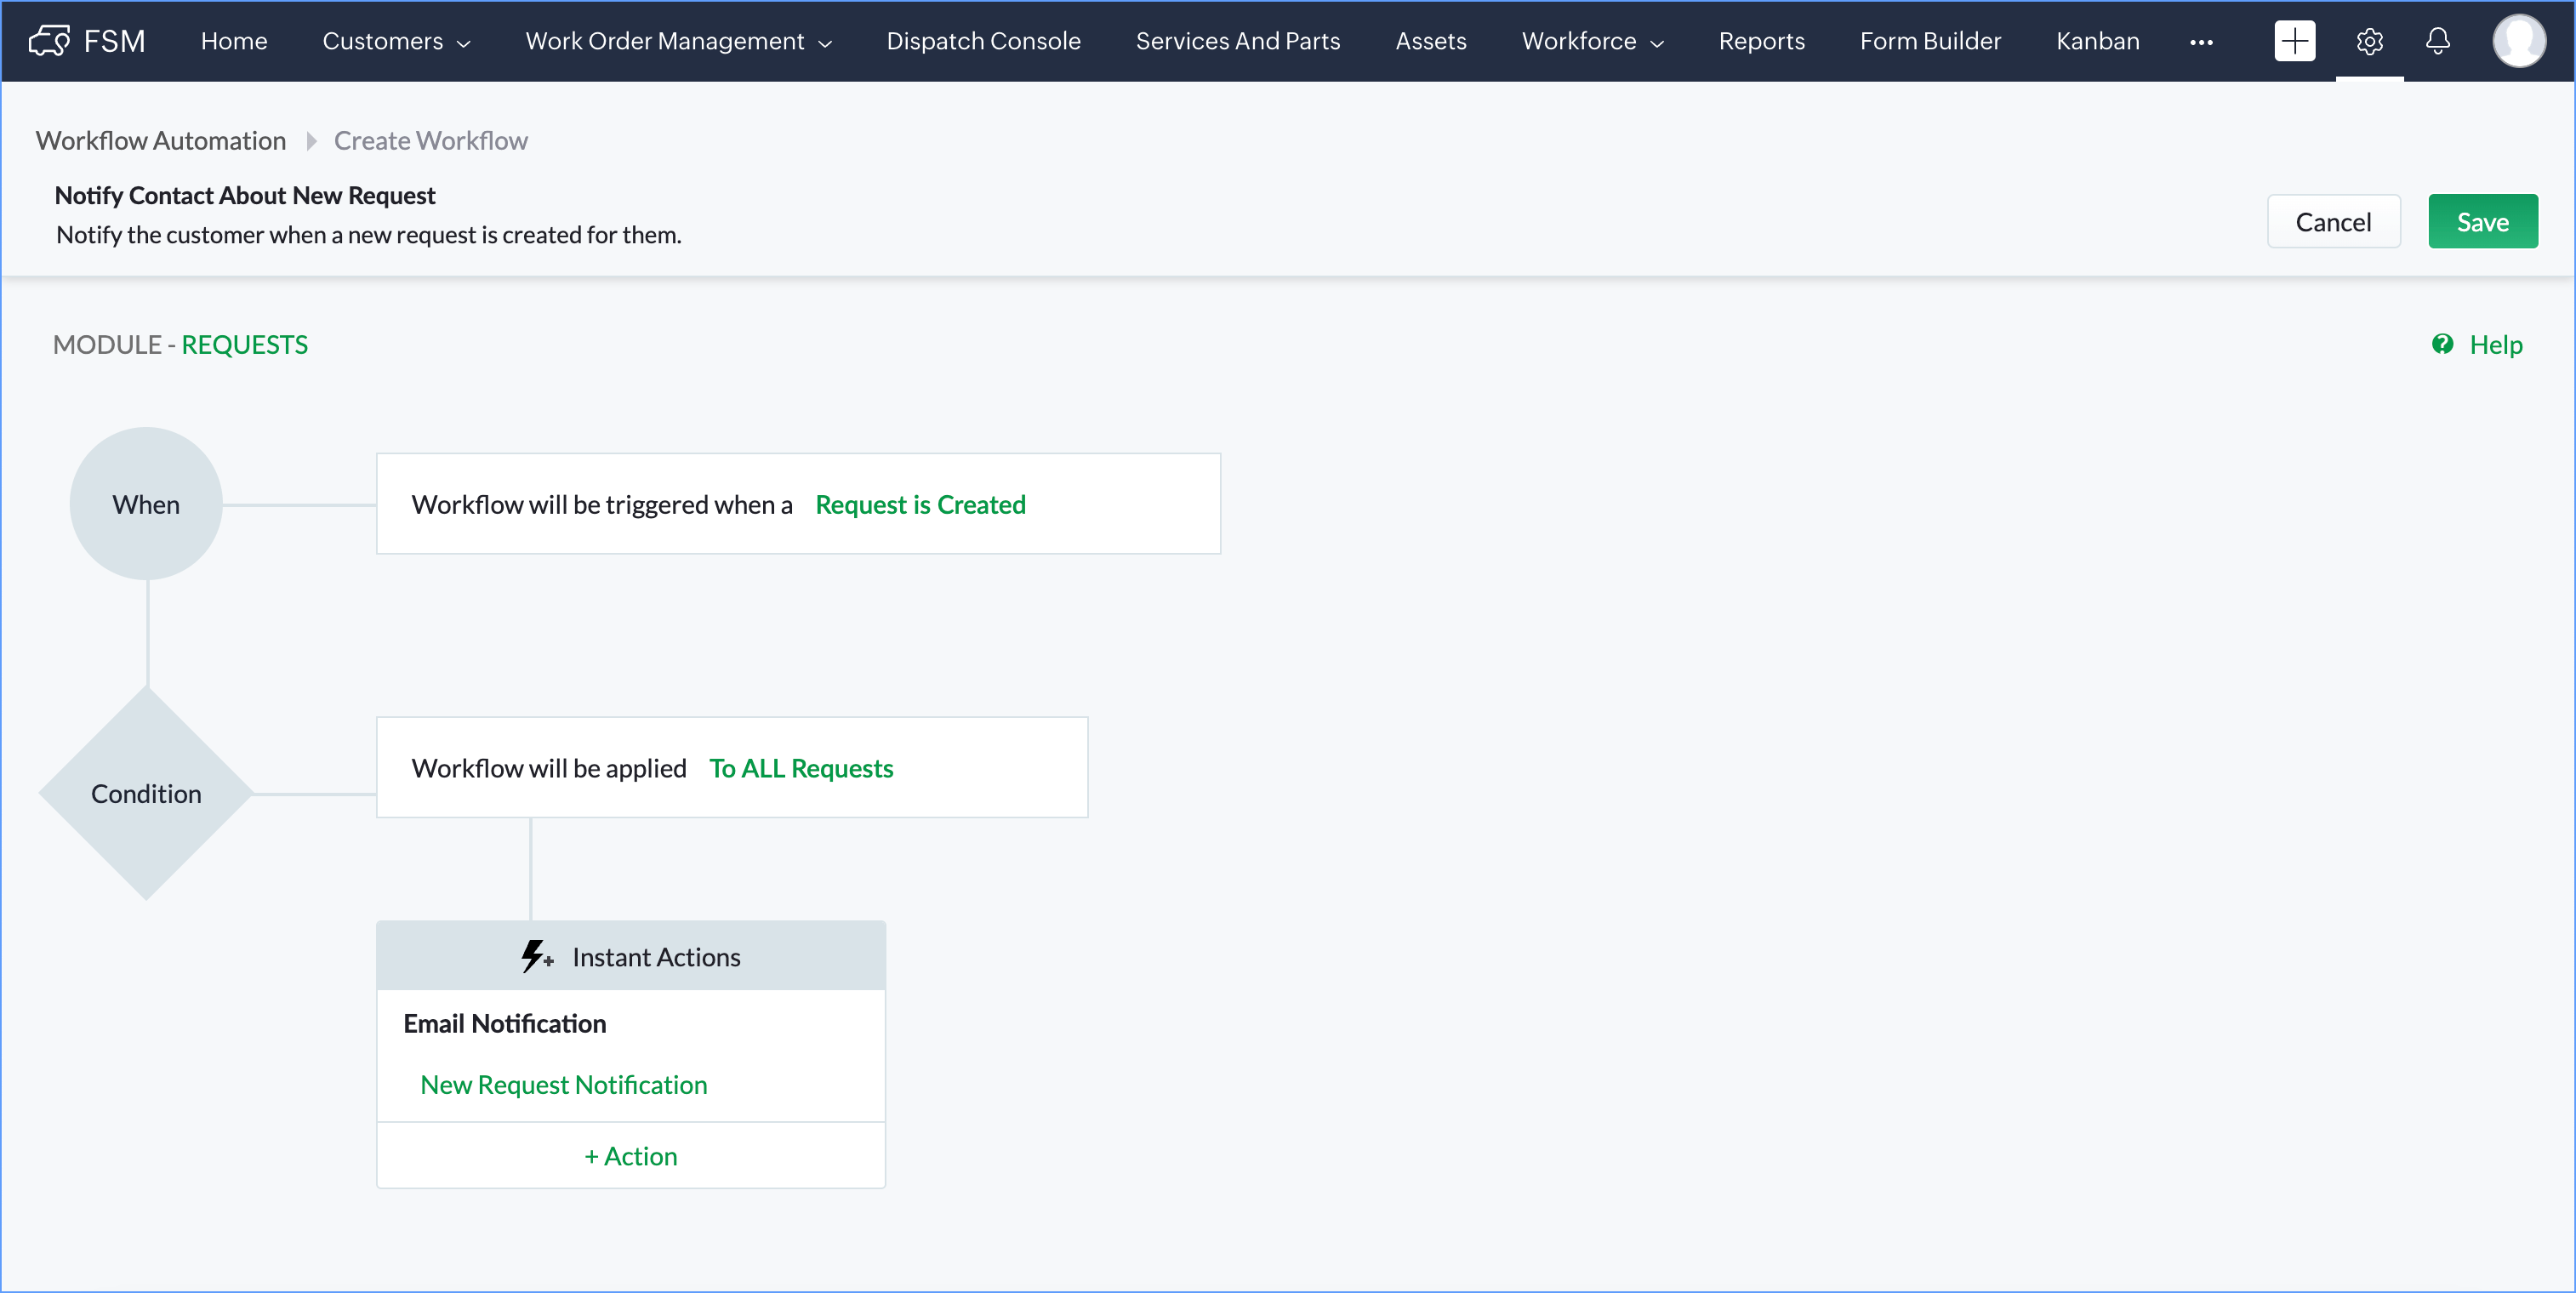The image size is (2576, 1293).
Task: Save the workflow
Action: pyautogui.click(x=2482, y=222)
